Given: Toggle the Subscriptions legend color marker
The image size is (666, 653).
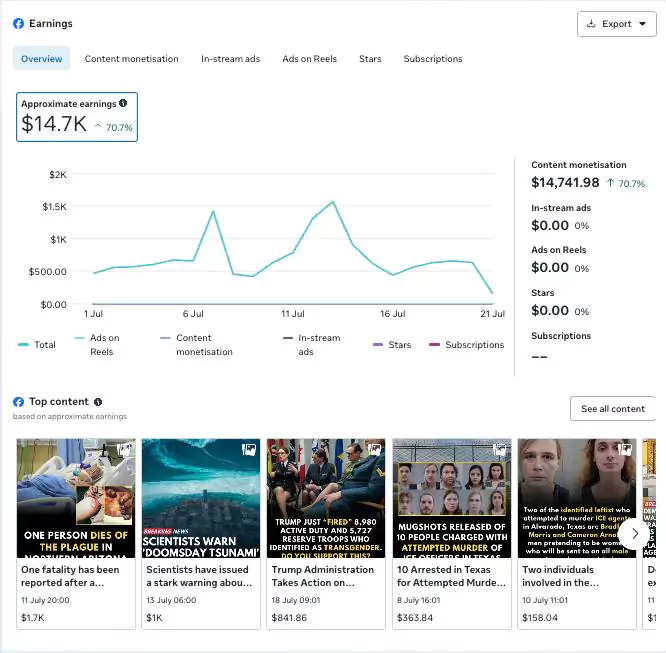Looking at the screenshot, I should 435,345.
